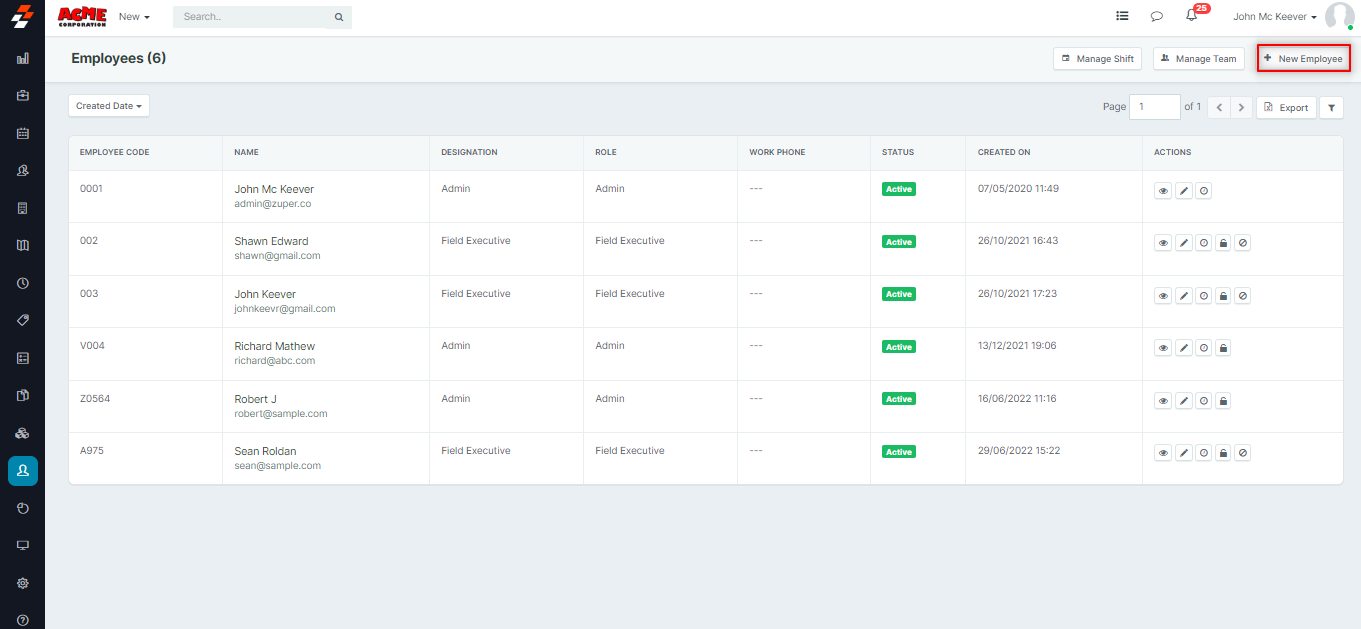The image size is (1361, 629).
Task: Click the block icon for Sean Roldan
Action: [x=1243, y=453]
